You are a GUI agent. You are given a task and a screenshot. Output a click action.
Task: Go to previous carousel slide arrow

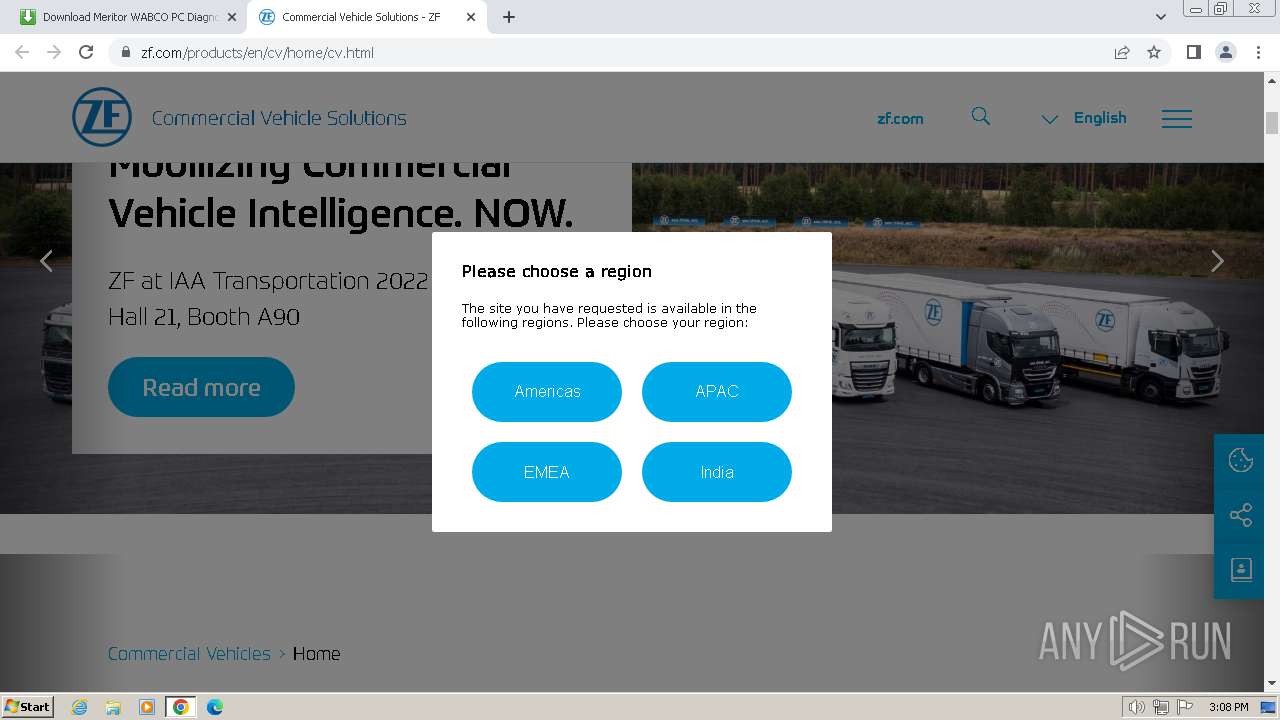pyautogui.click(x=46, y=261)
